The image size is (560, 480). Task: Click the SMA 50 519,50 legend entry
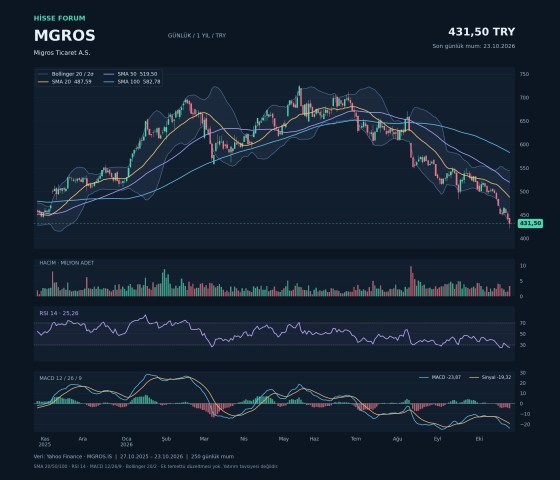pyautogui.click(x=130, y=74)
